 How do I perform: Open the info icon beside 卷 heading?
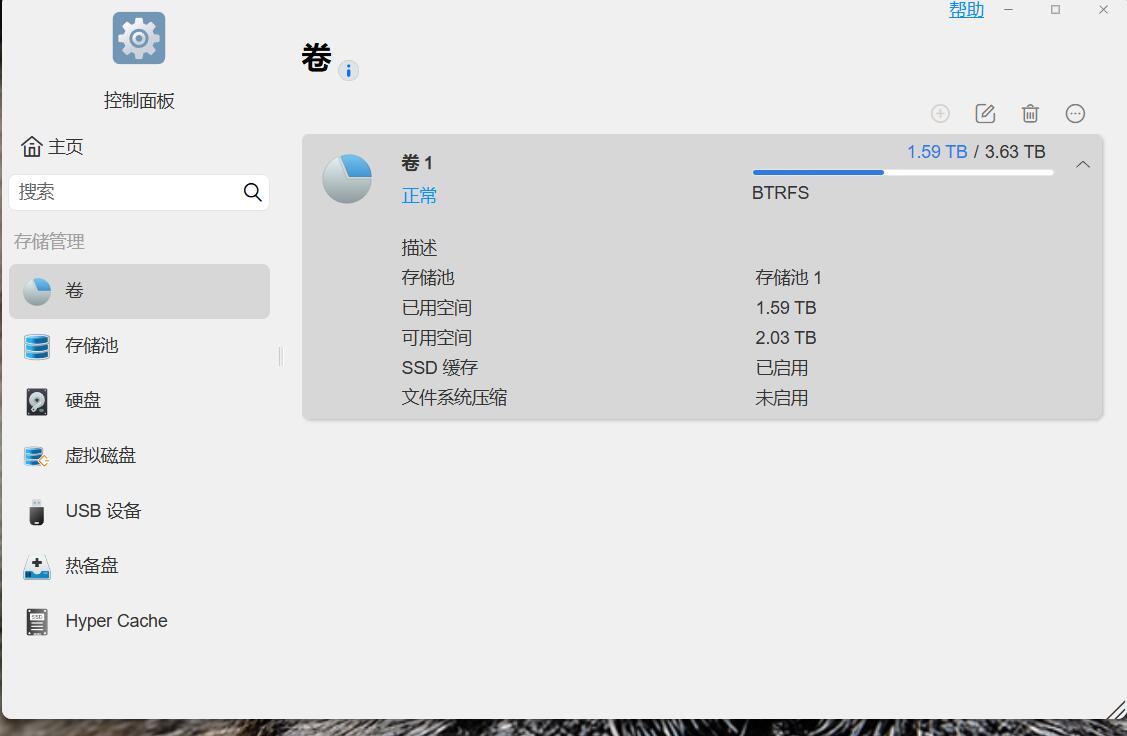[349, 70]
